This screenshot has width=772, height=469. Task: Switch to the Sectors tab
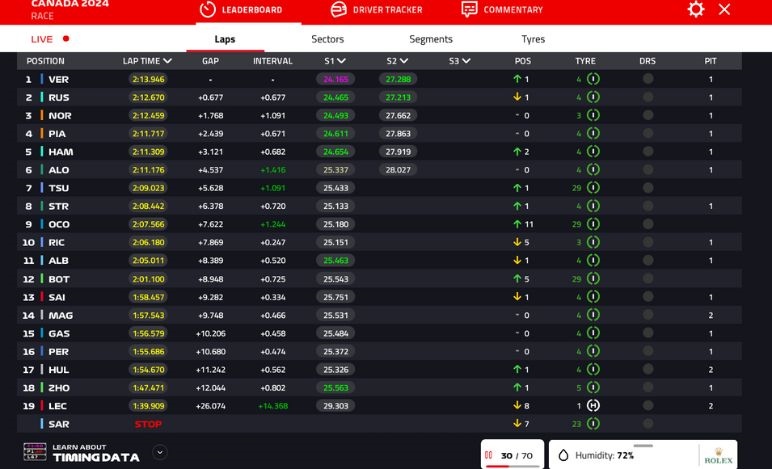(x=327, y=39)
